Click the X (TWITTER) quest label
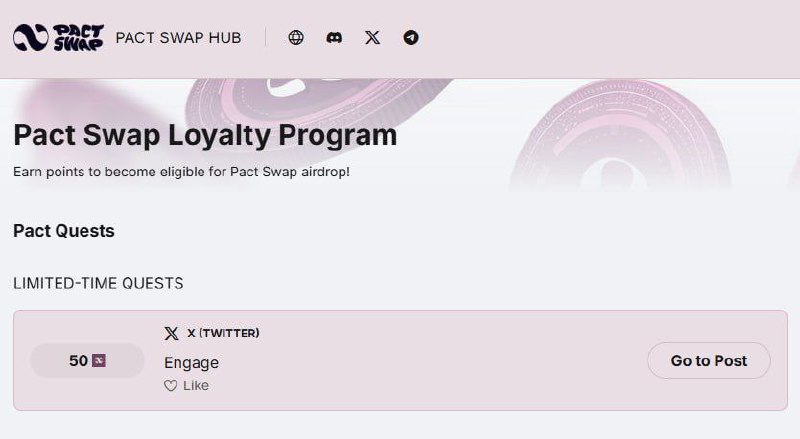The image size is (800, 439). [x=223, y=333]
